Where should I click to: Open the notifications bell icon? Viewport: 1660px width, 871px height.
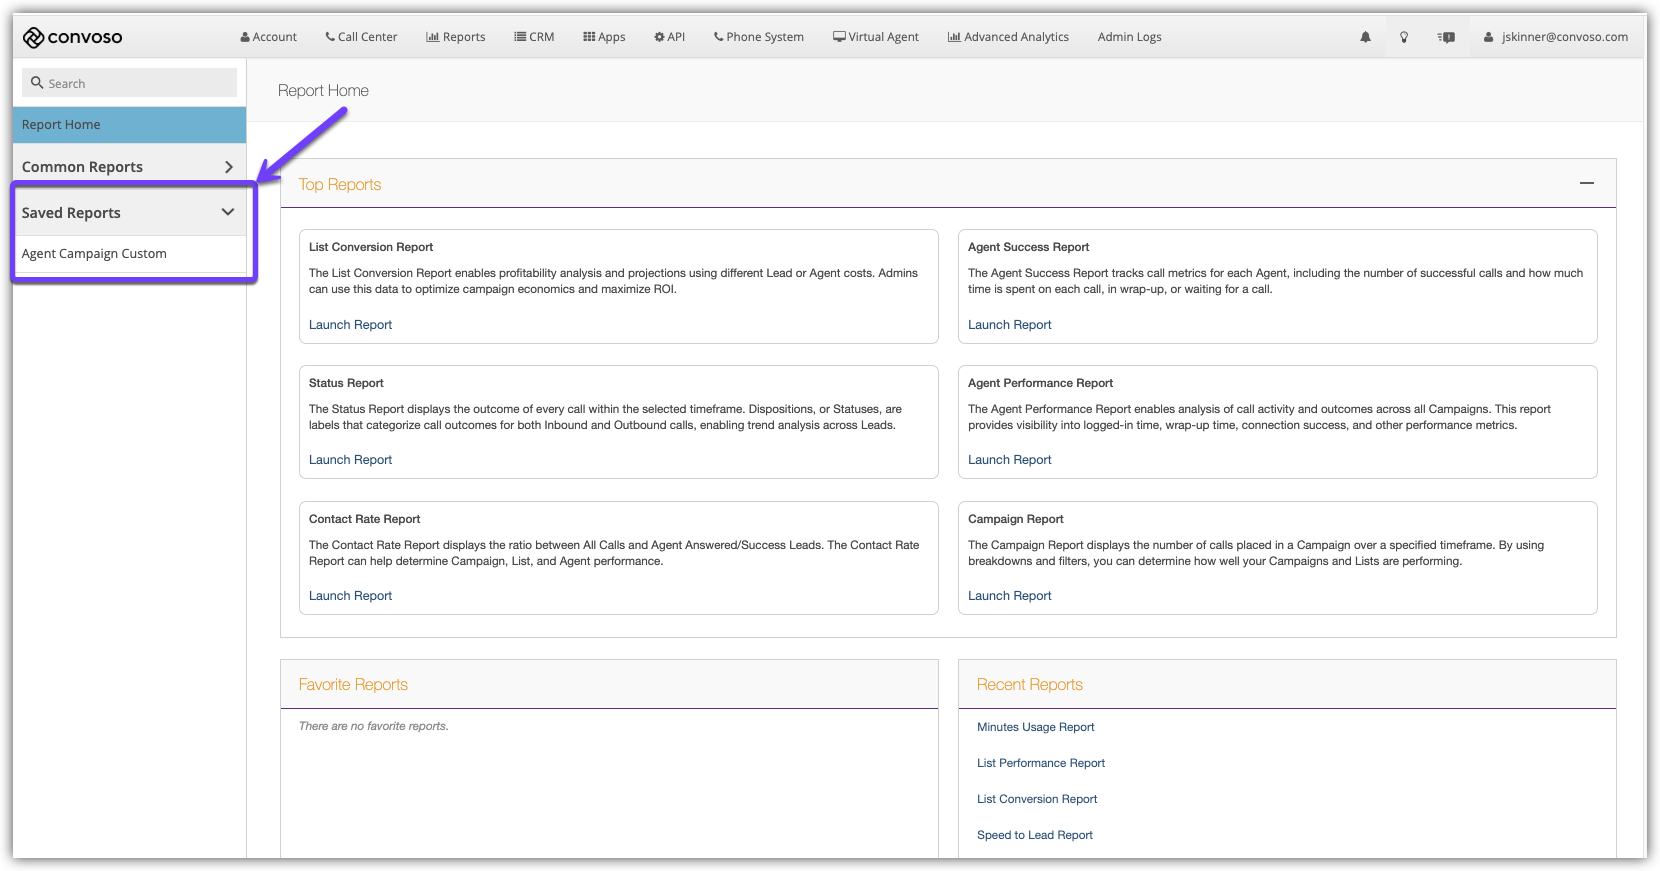1365,37
